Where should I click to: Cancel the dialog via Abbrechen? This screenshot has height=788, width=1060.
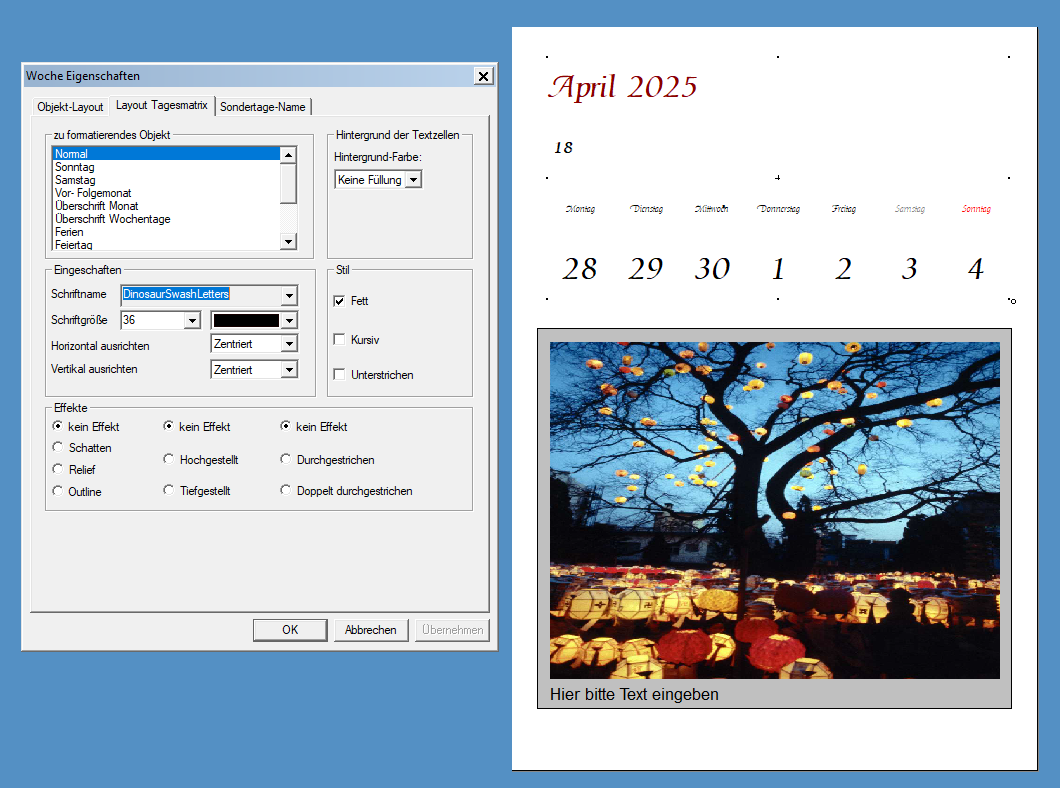coord(371,630)
